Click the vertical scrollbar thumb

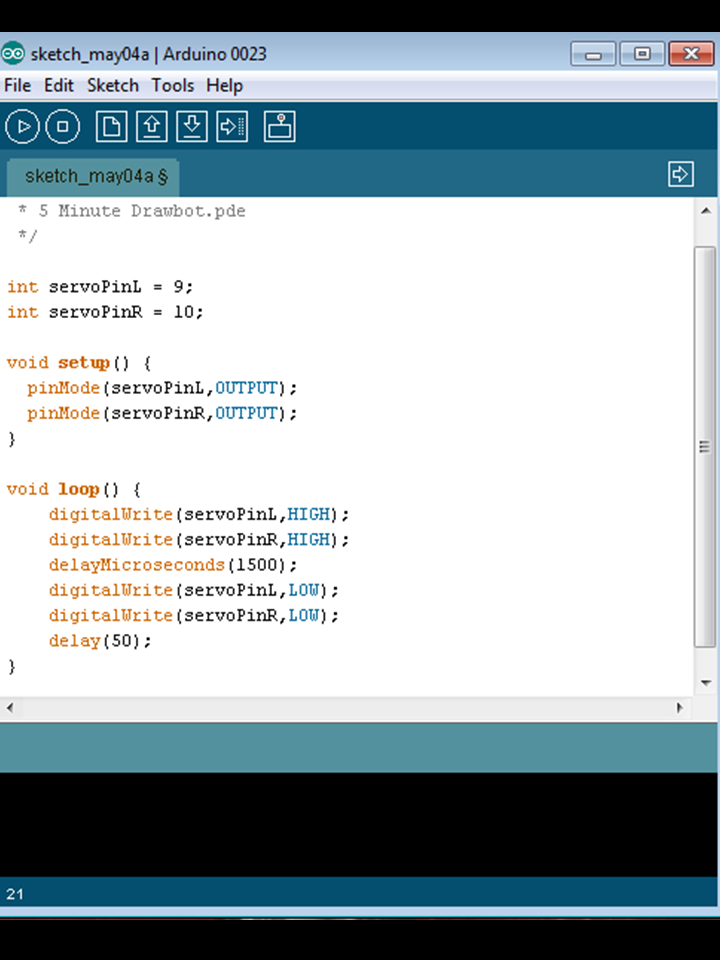(x=705, y=447)
